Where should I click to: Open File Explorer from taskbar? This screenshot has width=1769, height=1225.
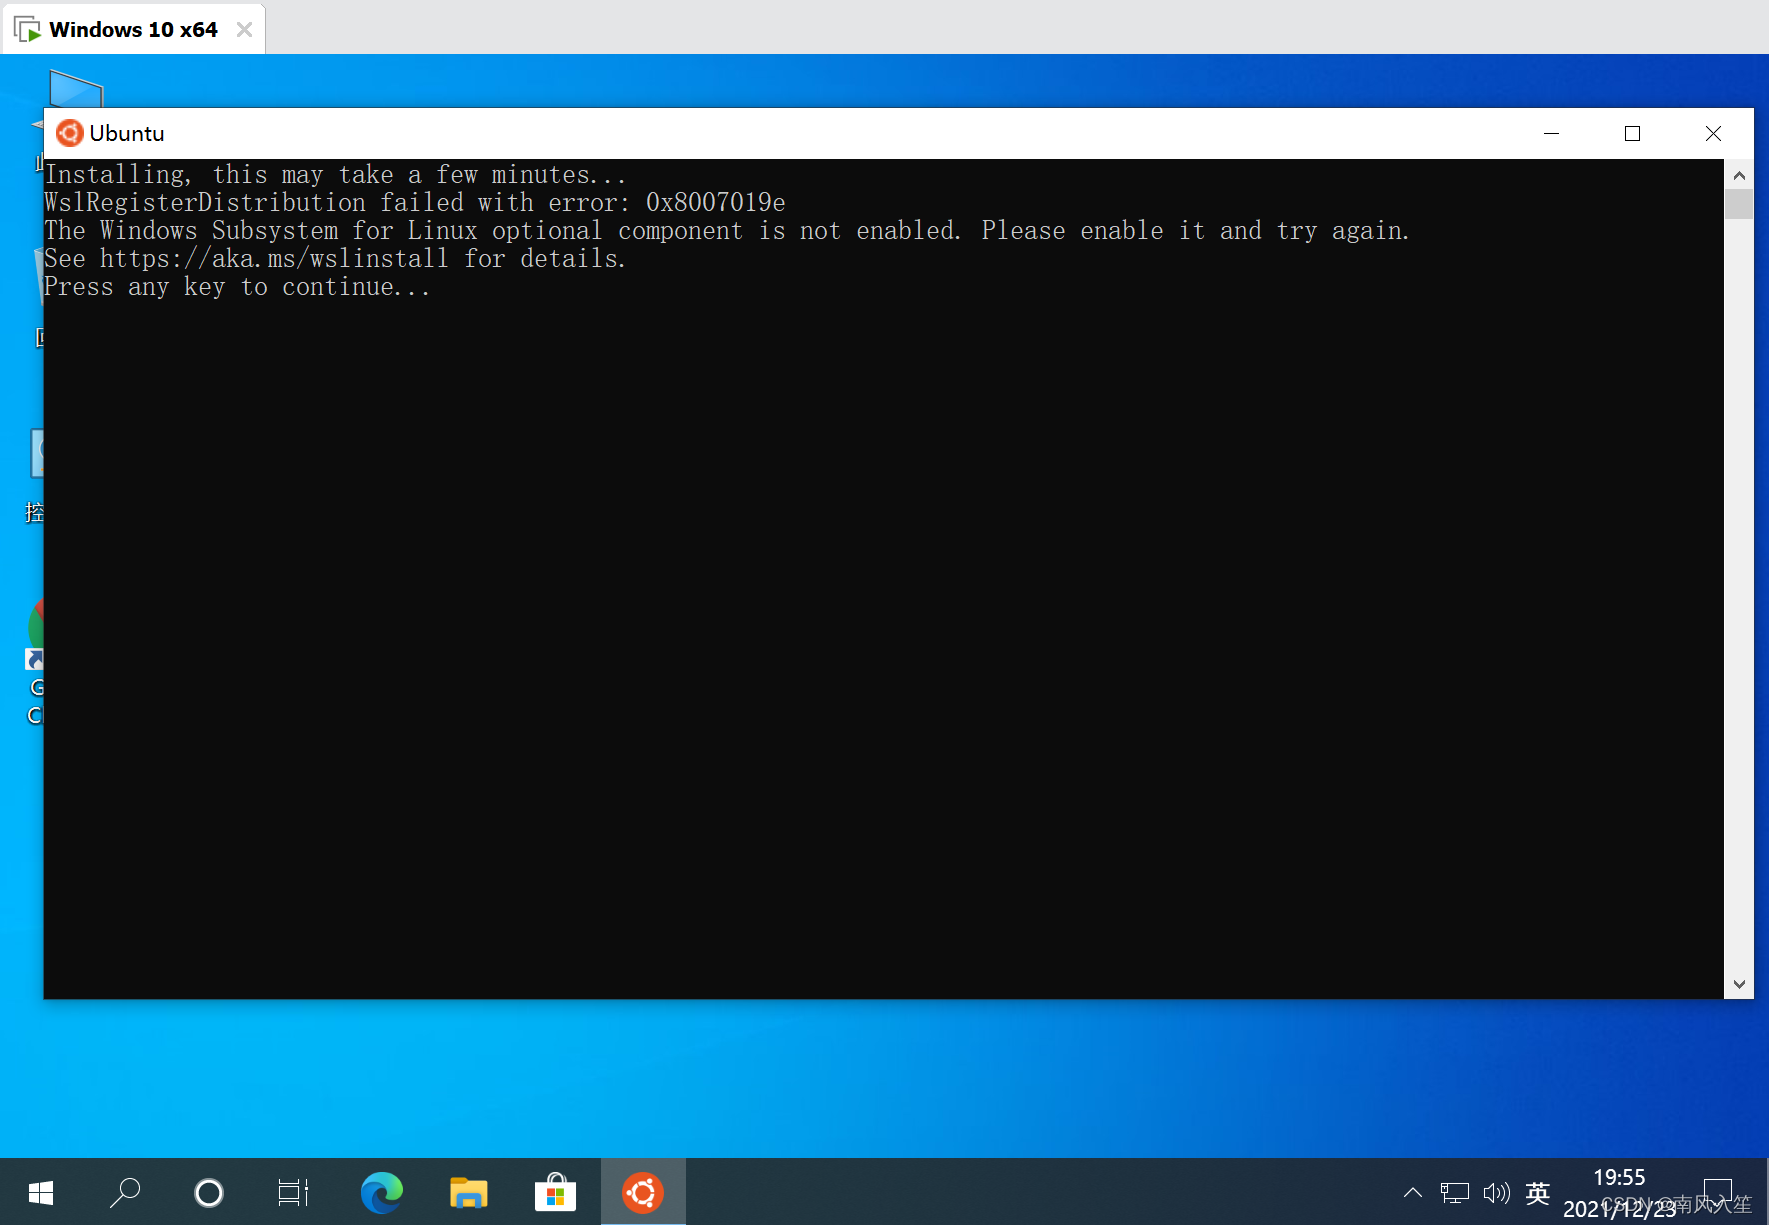point(468,1192)
